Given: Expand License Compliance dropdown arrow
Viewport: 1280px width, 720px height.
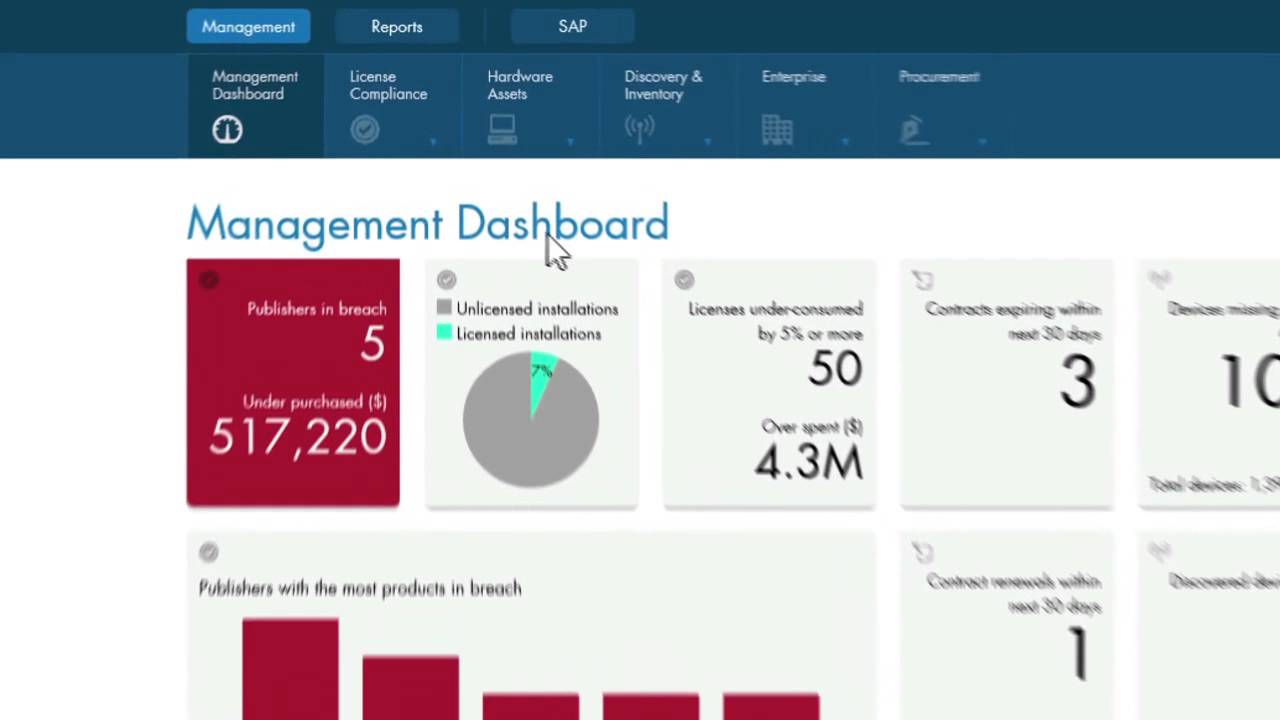Looking at the screenshot, I should point(433,142).
